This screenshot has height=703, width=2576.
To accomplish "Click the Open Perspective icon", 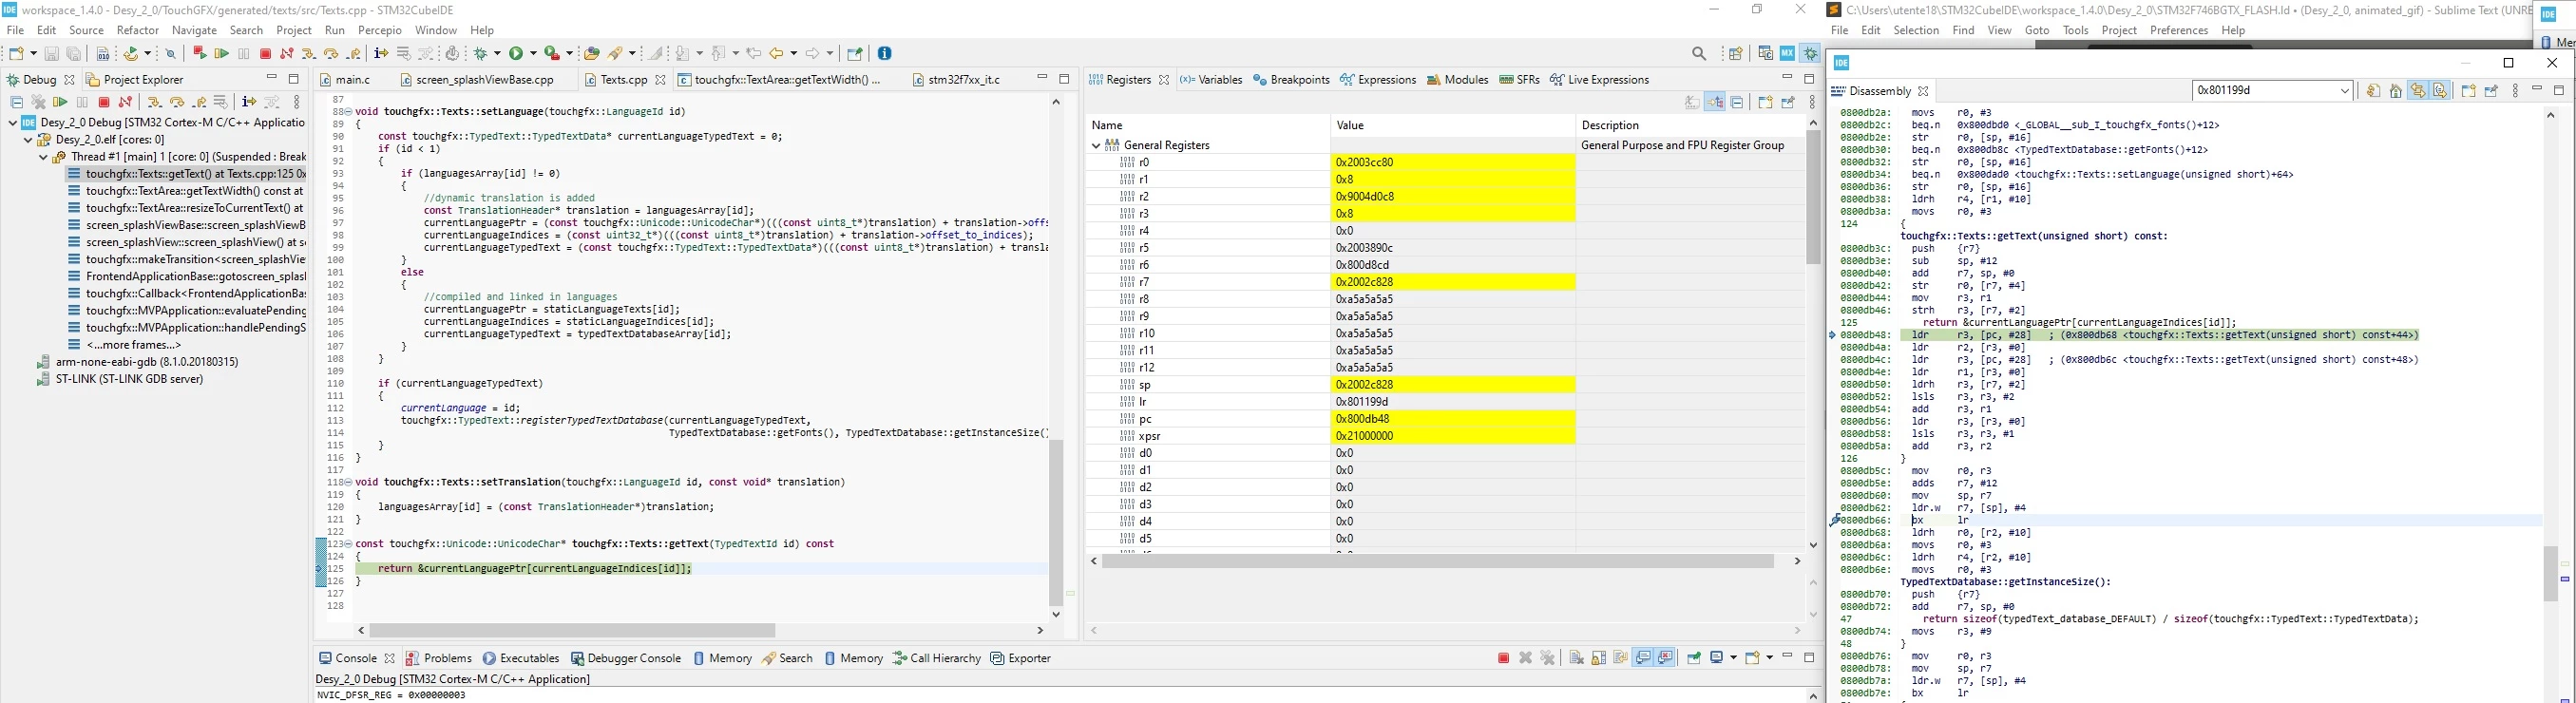I will click(1736, 54).
